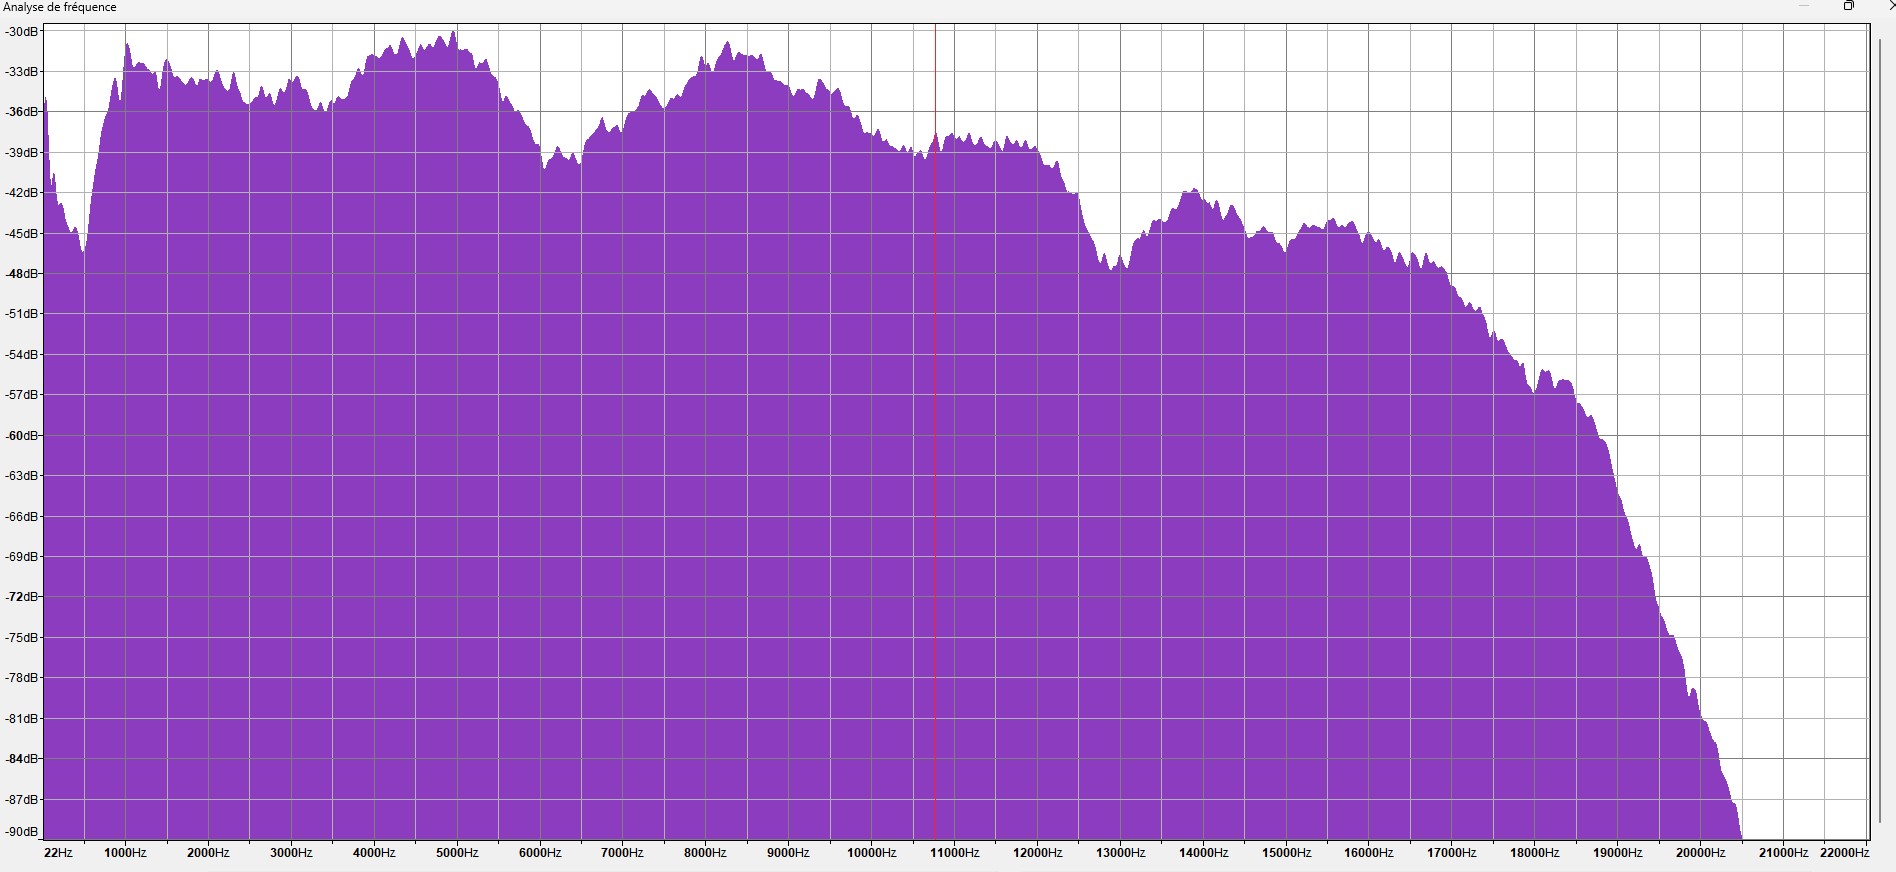Click the "-60dB" level axis label

click(x=22, y=435)
